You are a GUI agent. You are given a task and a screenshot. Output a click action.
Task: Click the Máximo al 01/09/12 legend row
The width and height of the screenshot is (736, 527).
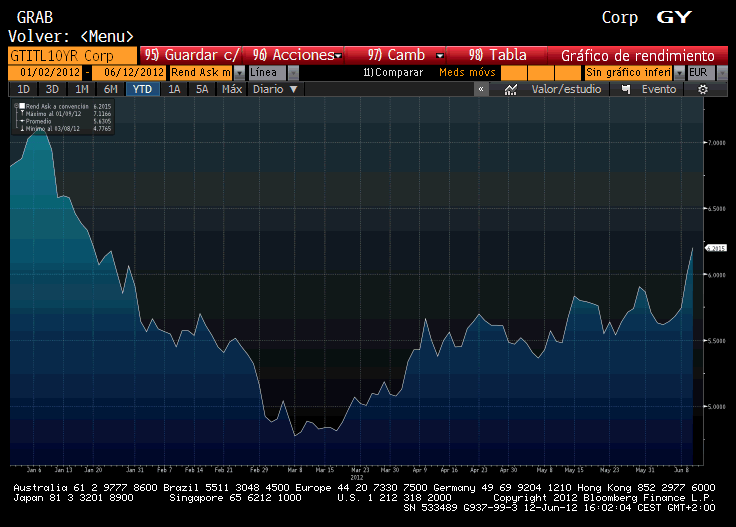(x=68, y=114)
